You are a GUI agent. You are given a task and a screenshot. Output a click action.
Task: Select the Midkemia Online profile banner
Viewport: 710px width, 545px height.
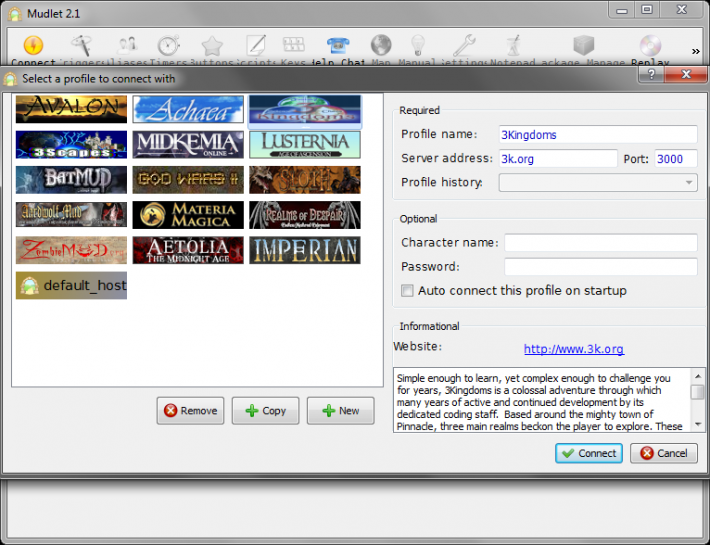[188, 144]
